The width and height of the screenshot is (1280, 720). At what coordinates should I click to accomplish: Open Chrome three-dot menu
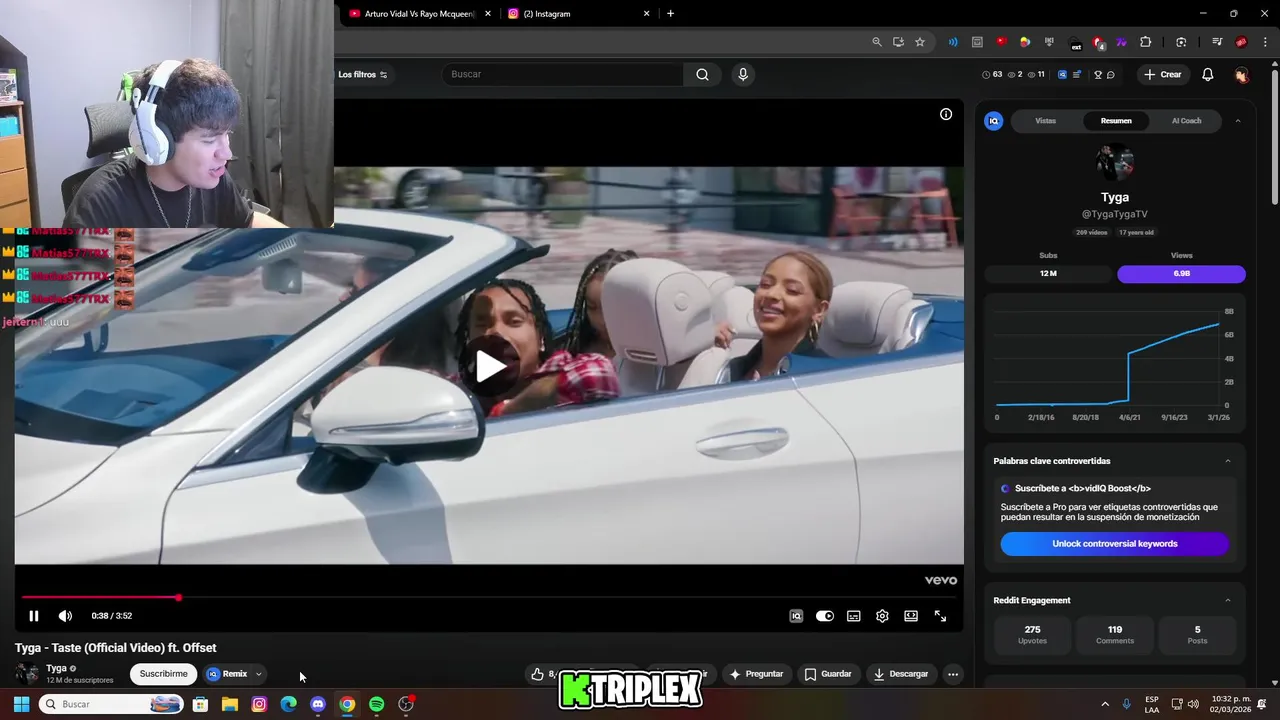coord(1265,42)
